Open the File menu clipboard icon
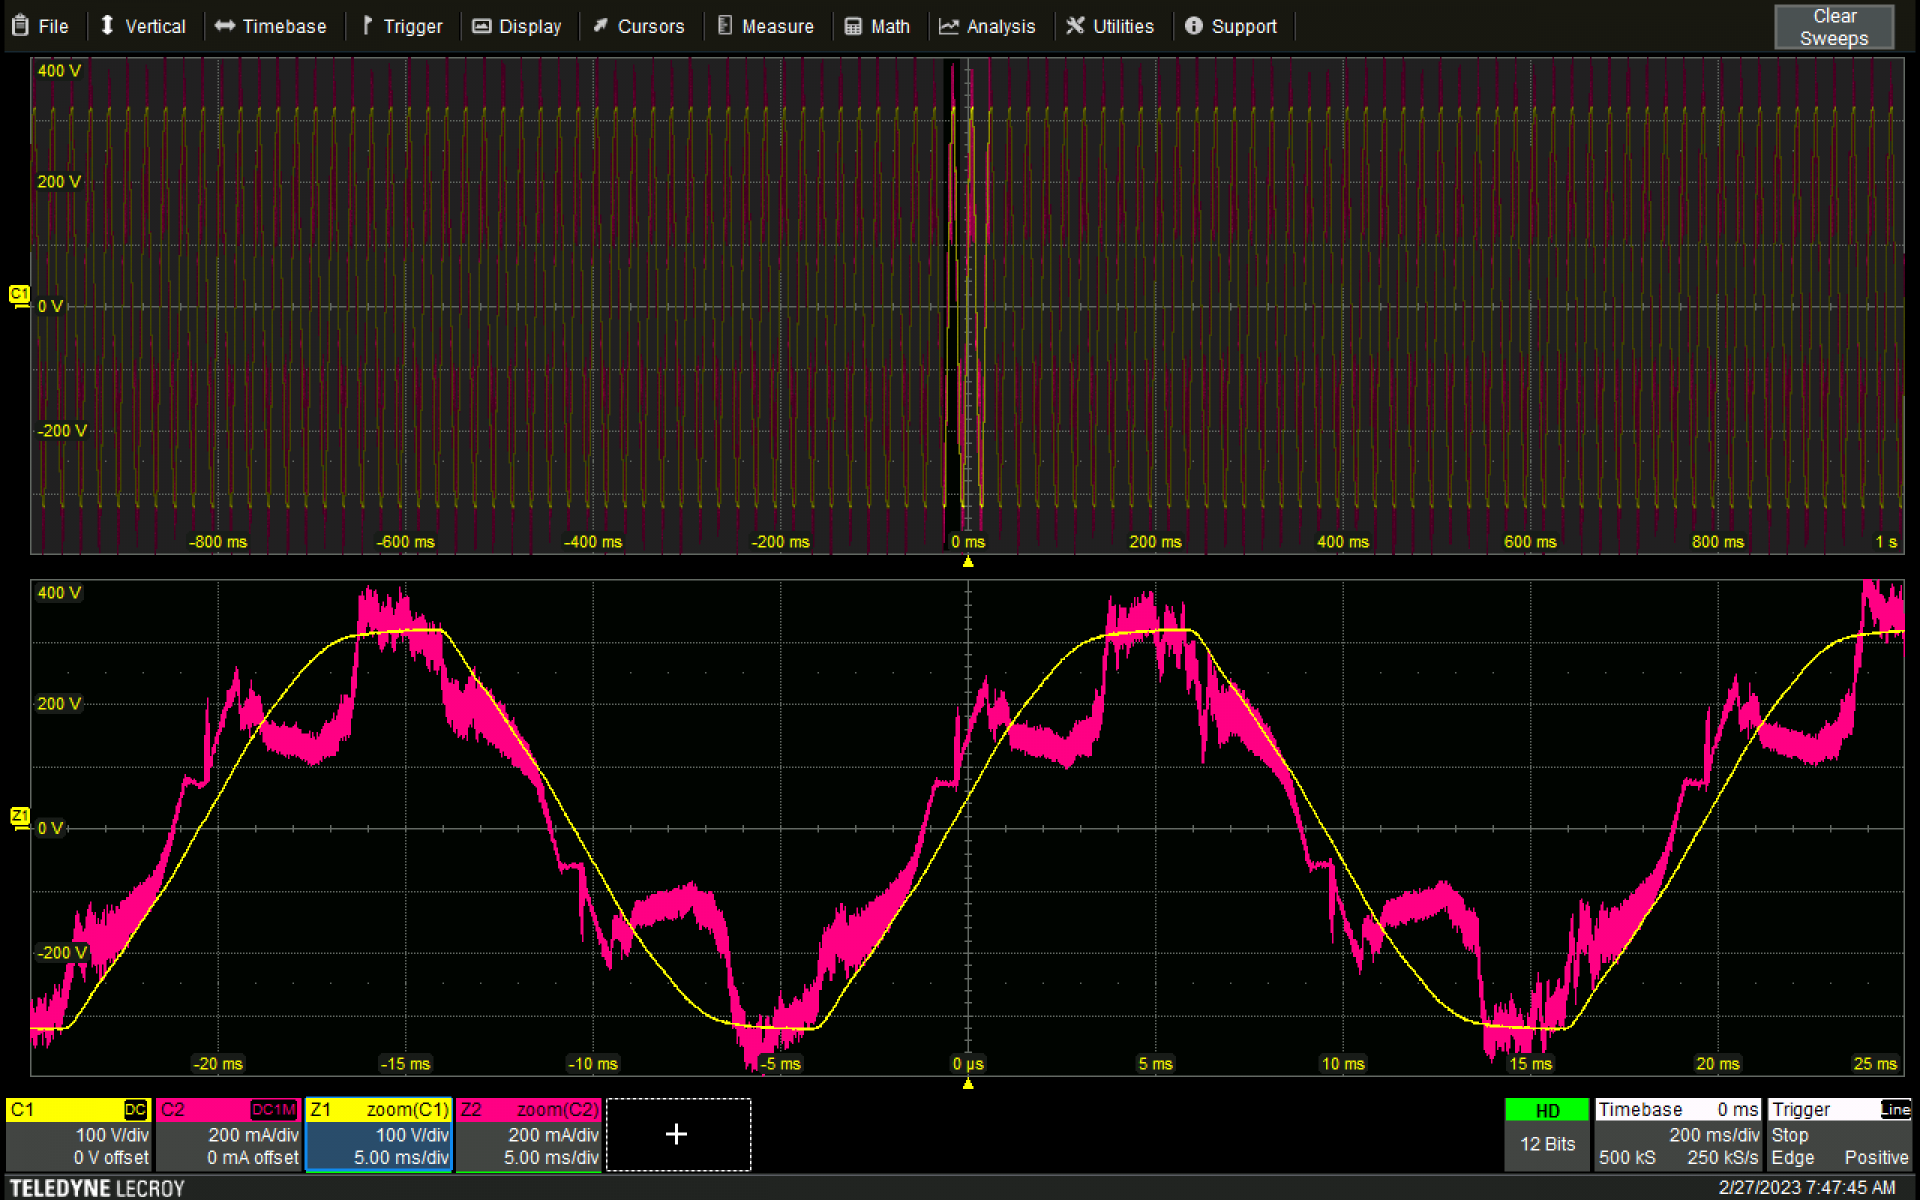The height and width of the screenshot is (1200, 1920). pyautogui.click(x=20, y=26)
